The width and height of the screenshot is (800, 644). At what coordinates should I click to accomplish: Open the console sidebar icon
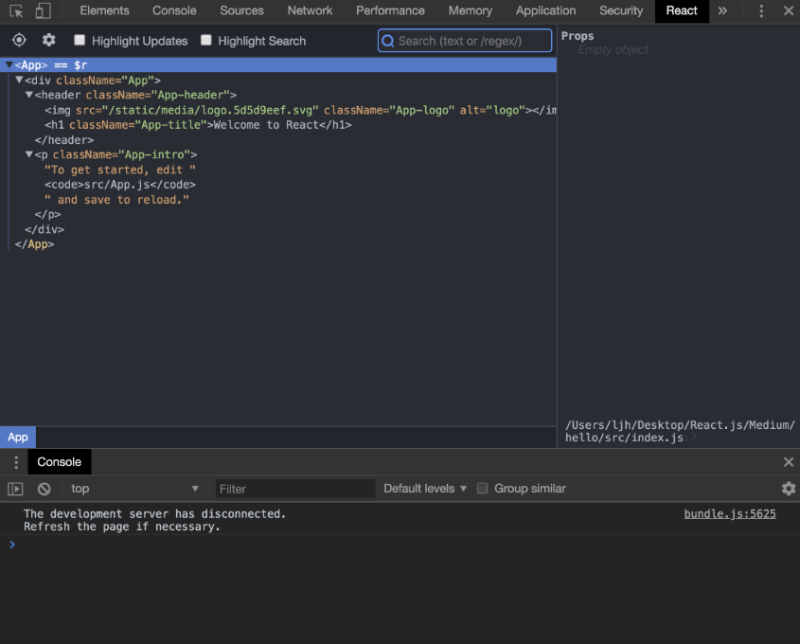coord(14,488)
